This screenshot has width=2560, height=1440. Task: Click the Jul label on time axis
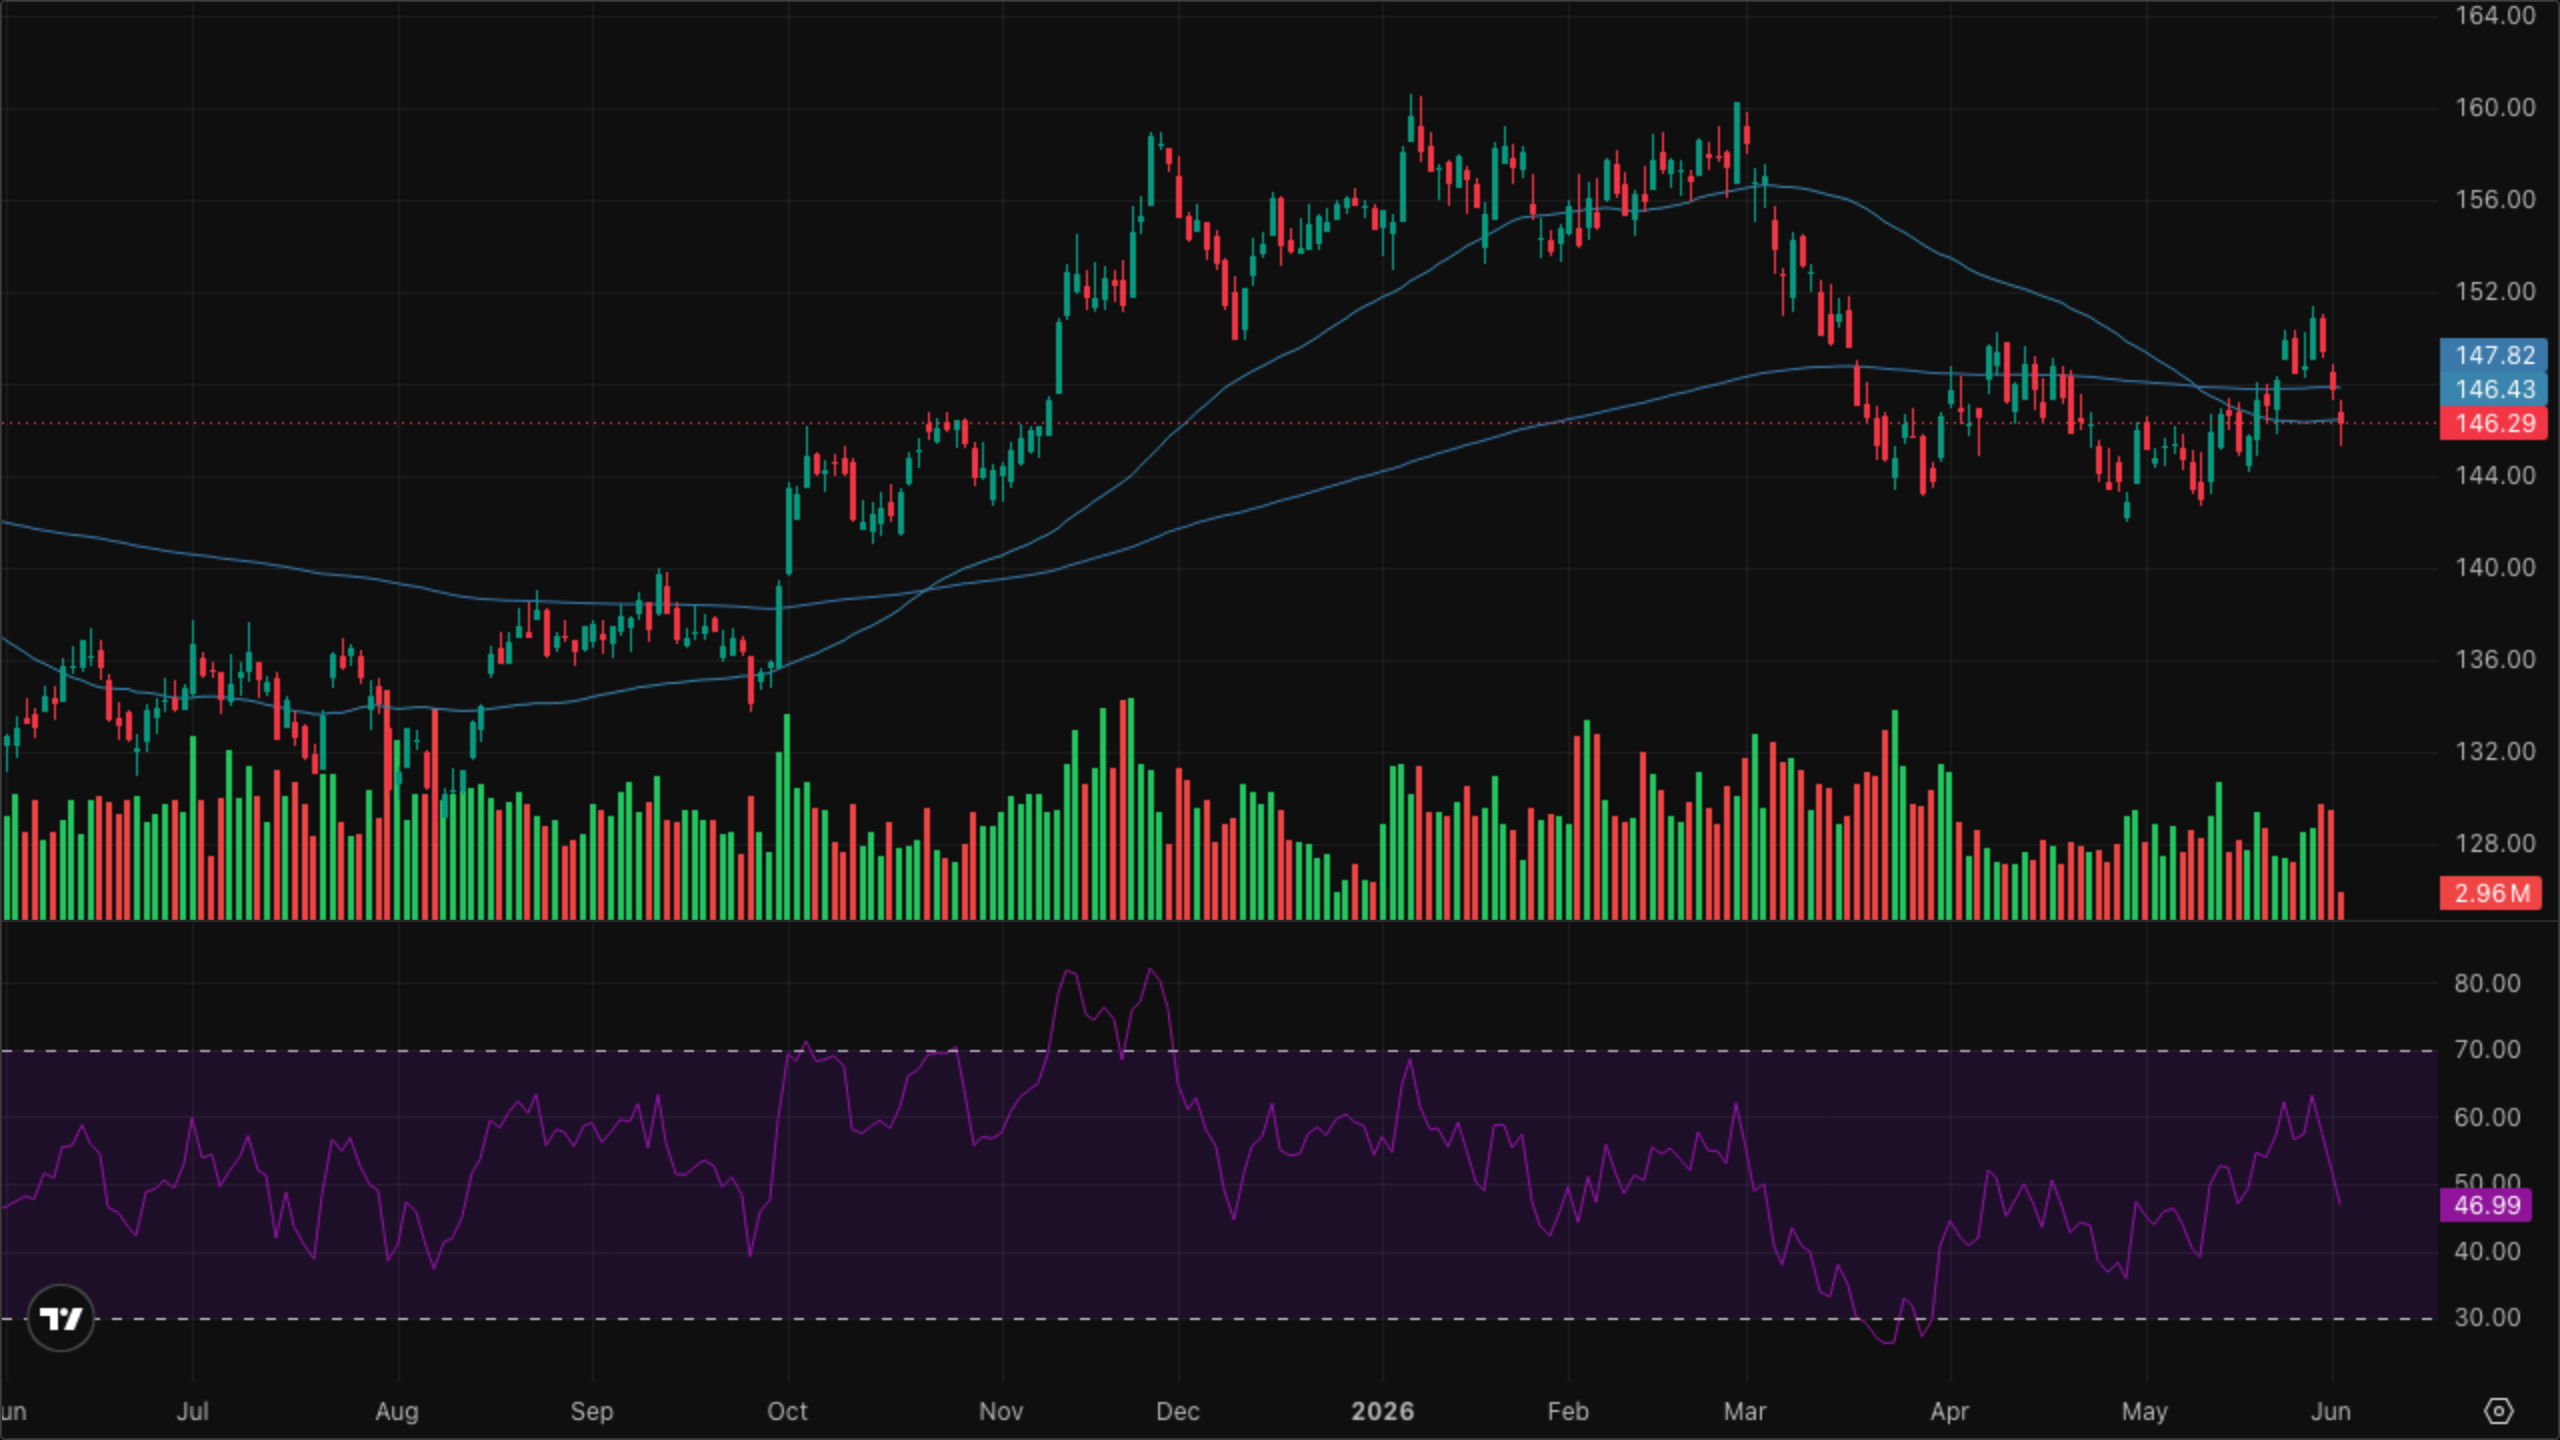[192, 1411]
